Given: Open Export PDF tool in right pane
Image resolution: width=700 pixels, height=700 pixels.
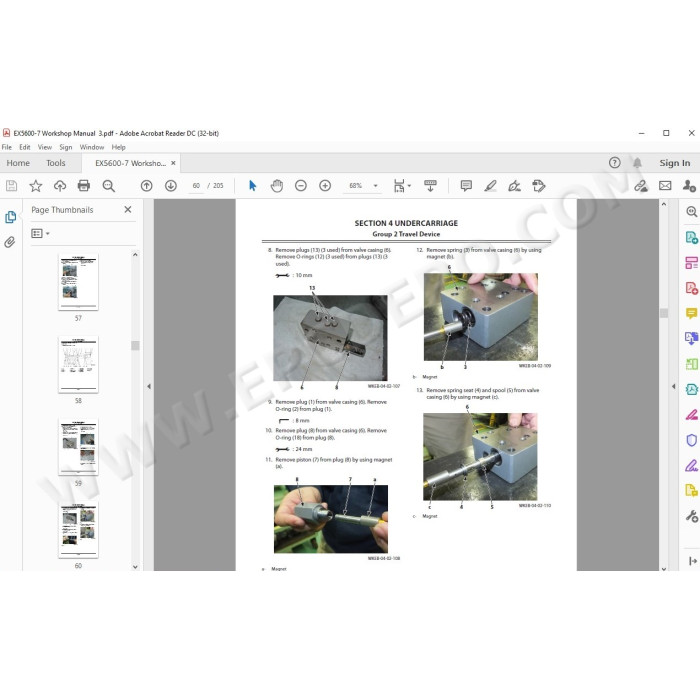Looking at the screenshot, I should [x=692, y=237].
